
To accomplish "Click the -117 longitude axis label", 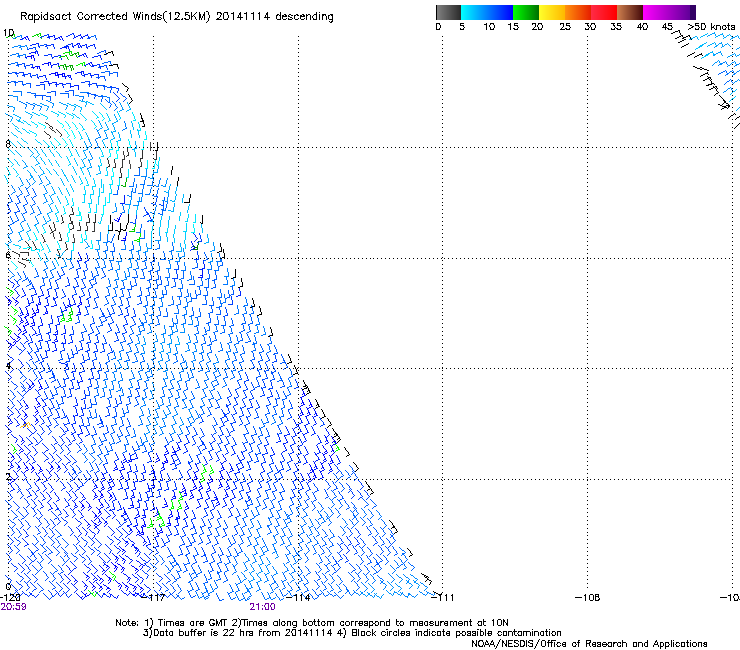I will [153, 598].
